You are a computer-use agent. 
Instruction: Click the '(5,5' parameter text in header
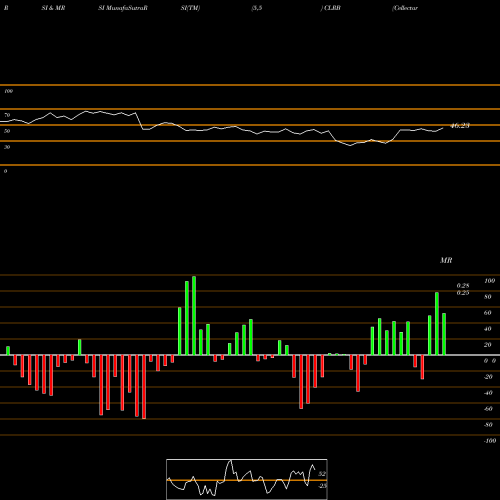(x=257, y=8)
